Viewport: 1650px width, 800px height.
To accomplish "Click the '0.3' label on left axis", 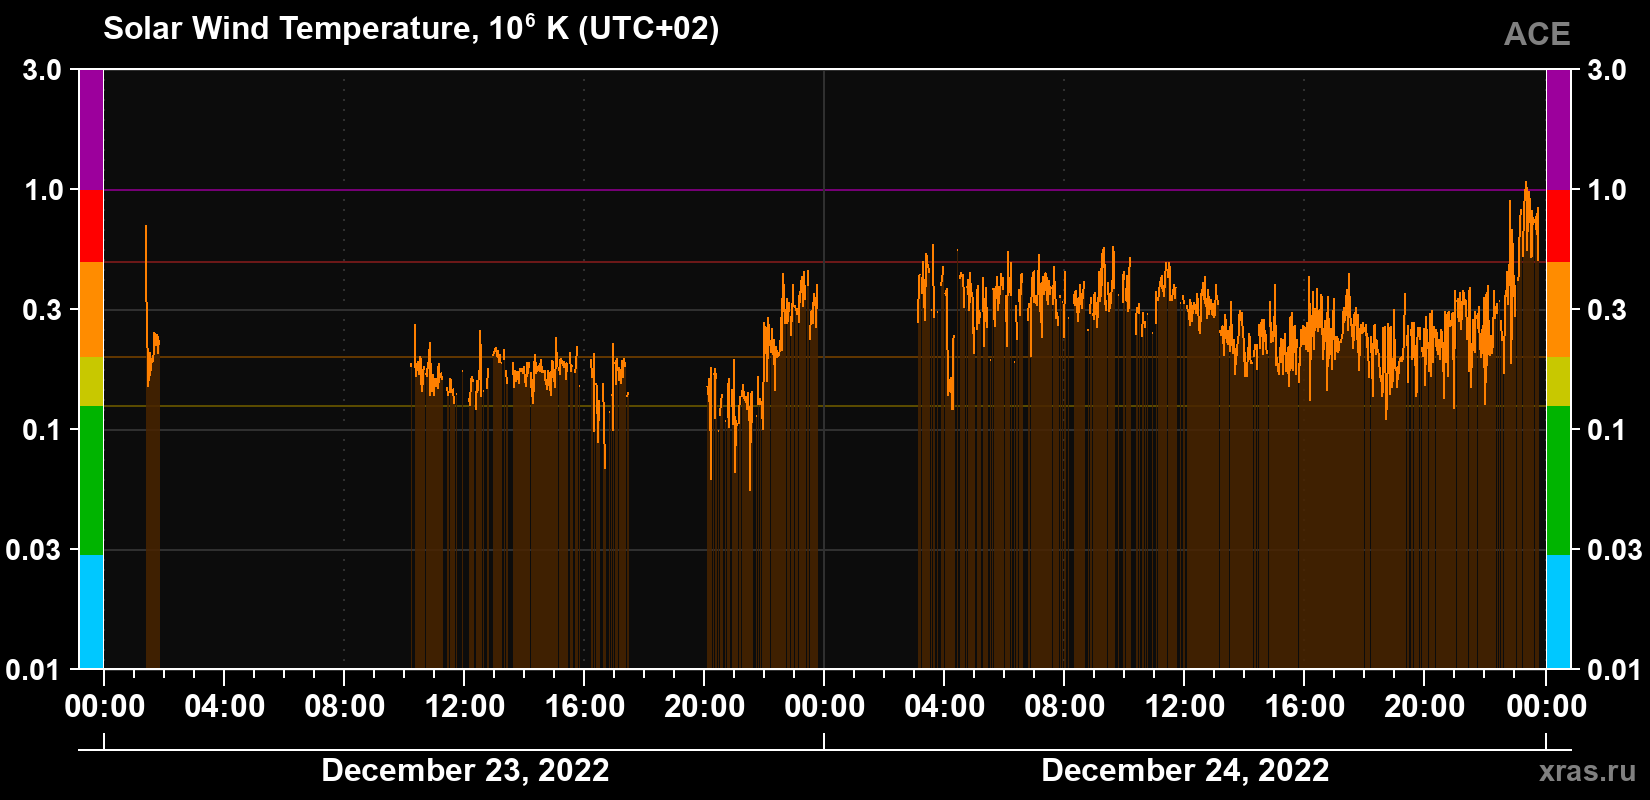I will tap(42, 310).
